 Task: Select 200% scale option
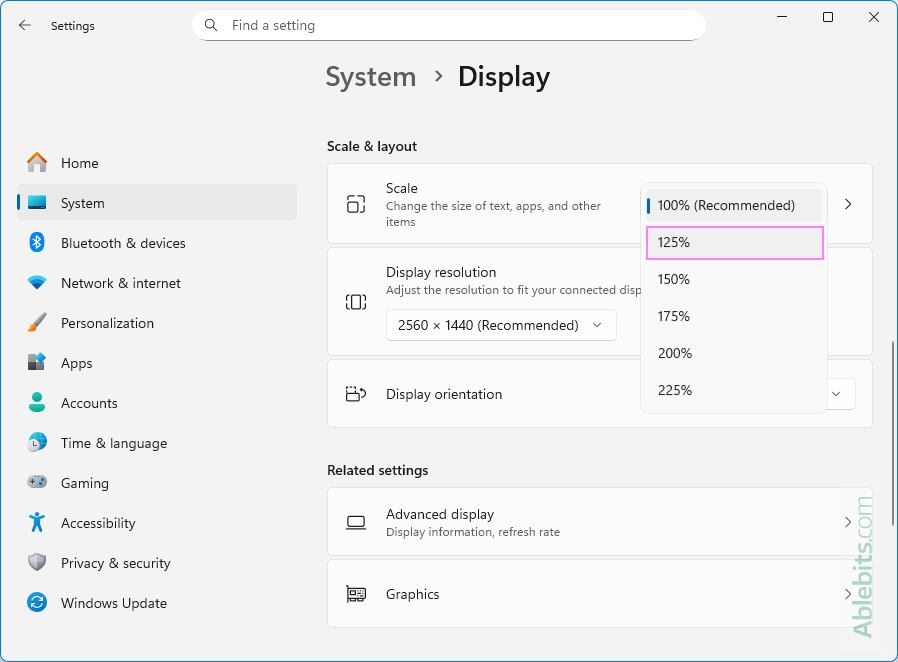click(734, 353)
